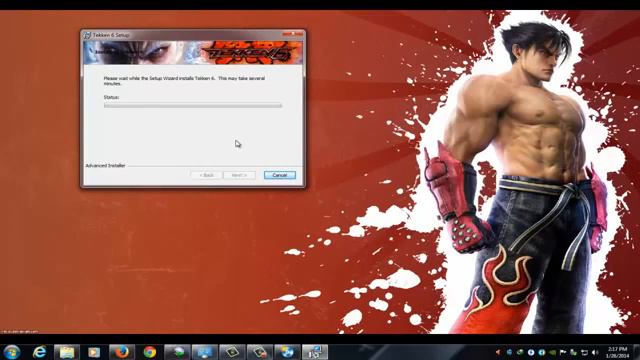Viewport: 640px width, 360px height.
Task: Cancel the Tekken 6 installation
Action: pyautogui.click(x=280, y=175)
